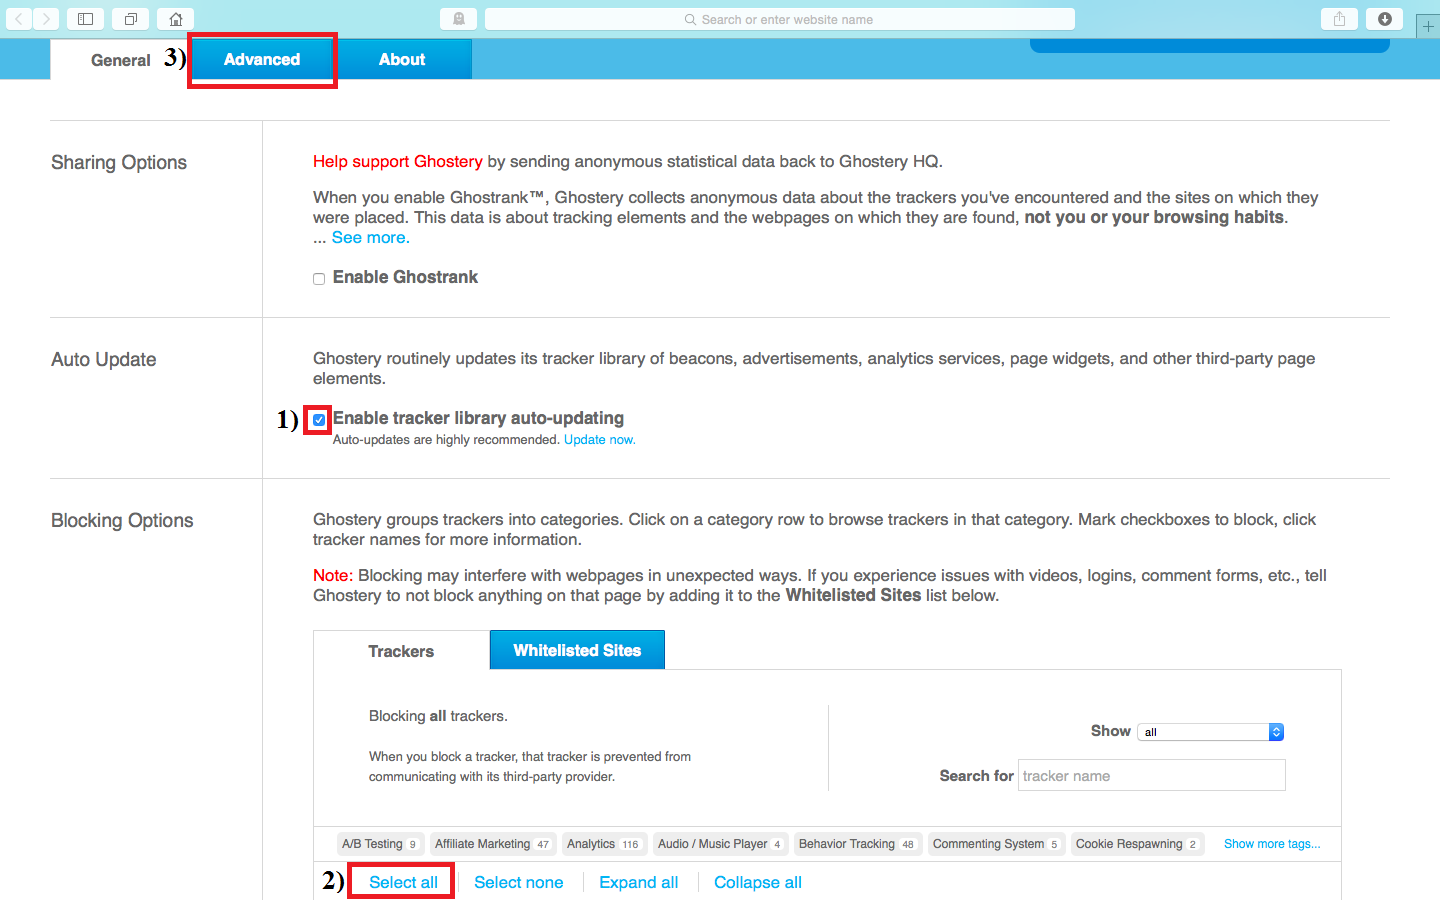Show the downloads list
The width and height of the screenshot is (1440, 900).
coord(1384,19)
